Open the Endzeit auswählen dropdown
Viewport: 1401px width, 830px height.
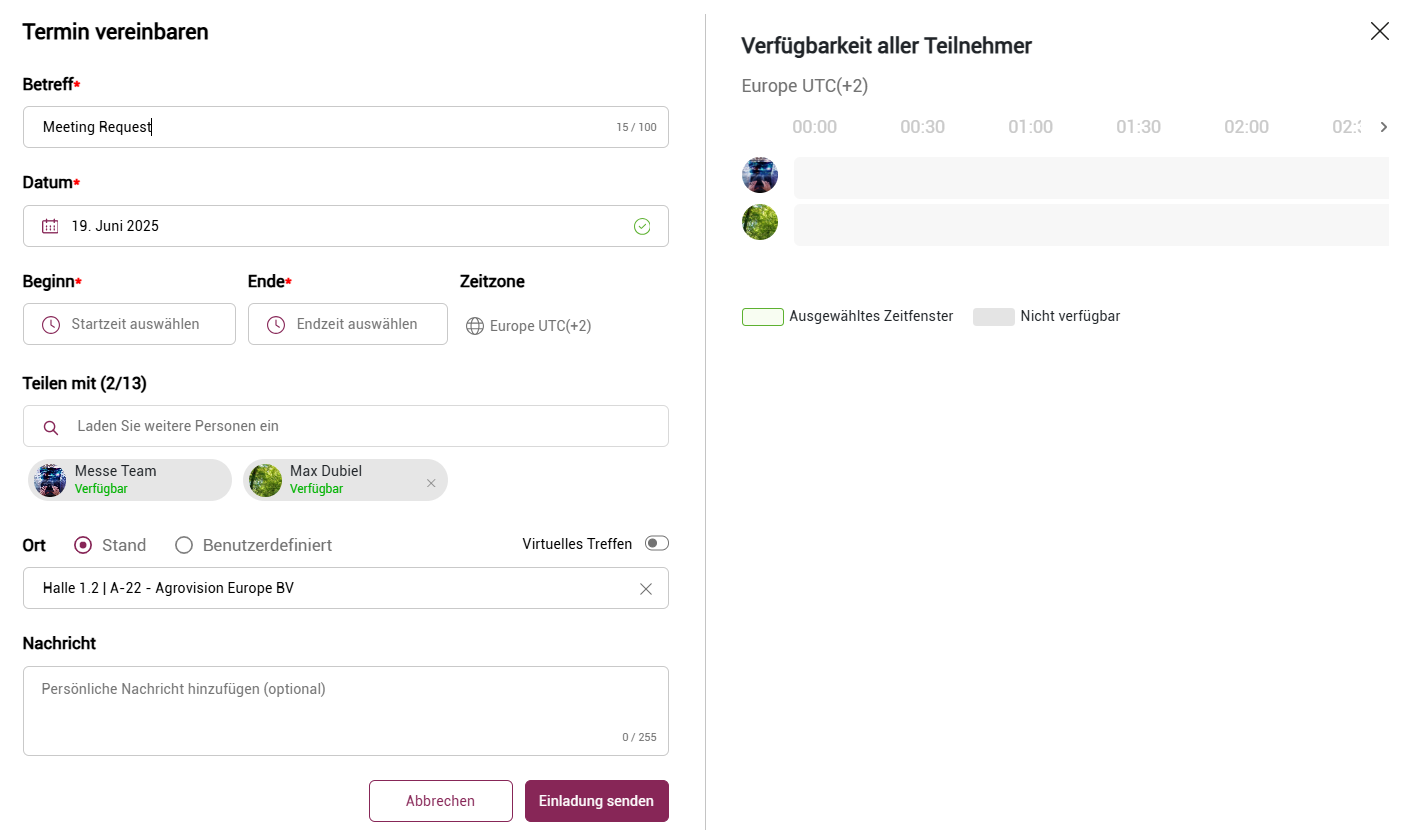[348, 324]
